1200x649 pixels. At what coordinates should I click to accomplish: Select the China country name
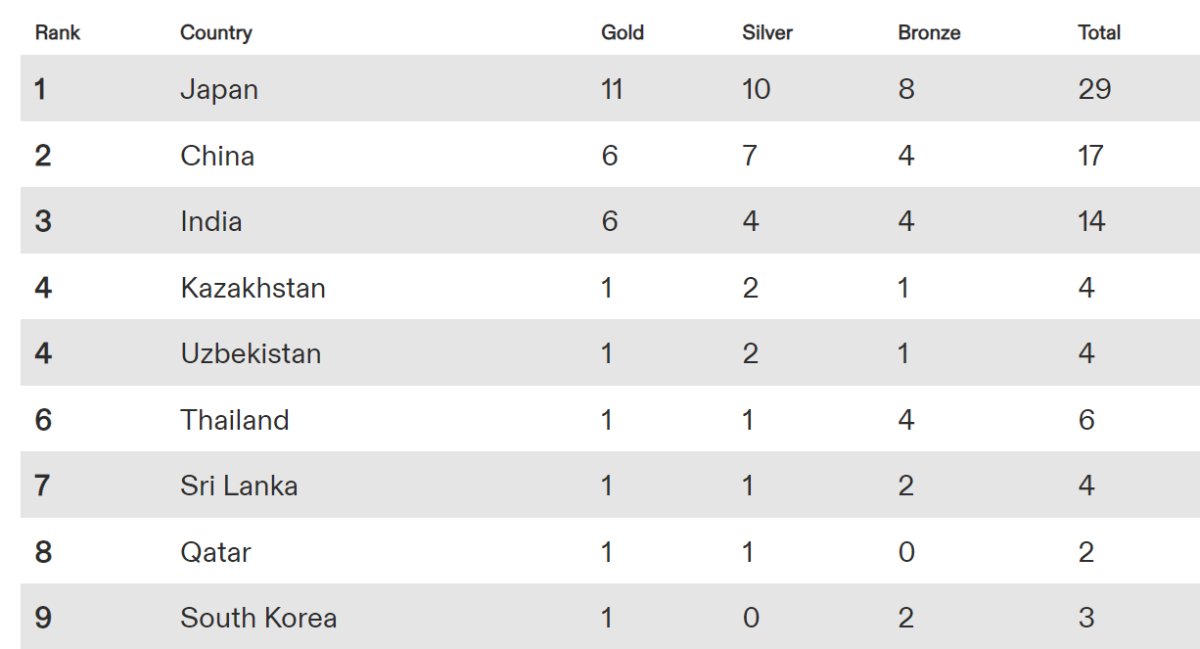coord(217,155)
